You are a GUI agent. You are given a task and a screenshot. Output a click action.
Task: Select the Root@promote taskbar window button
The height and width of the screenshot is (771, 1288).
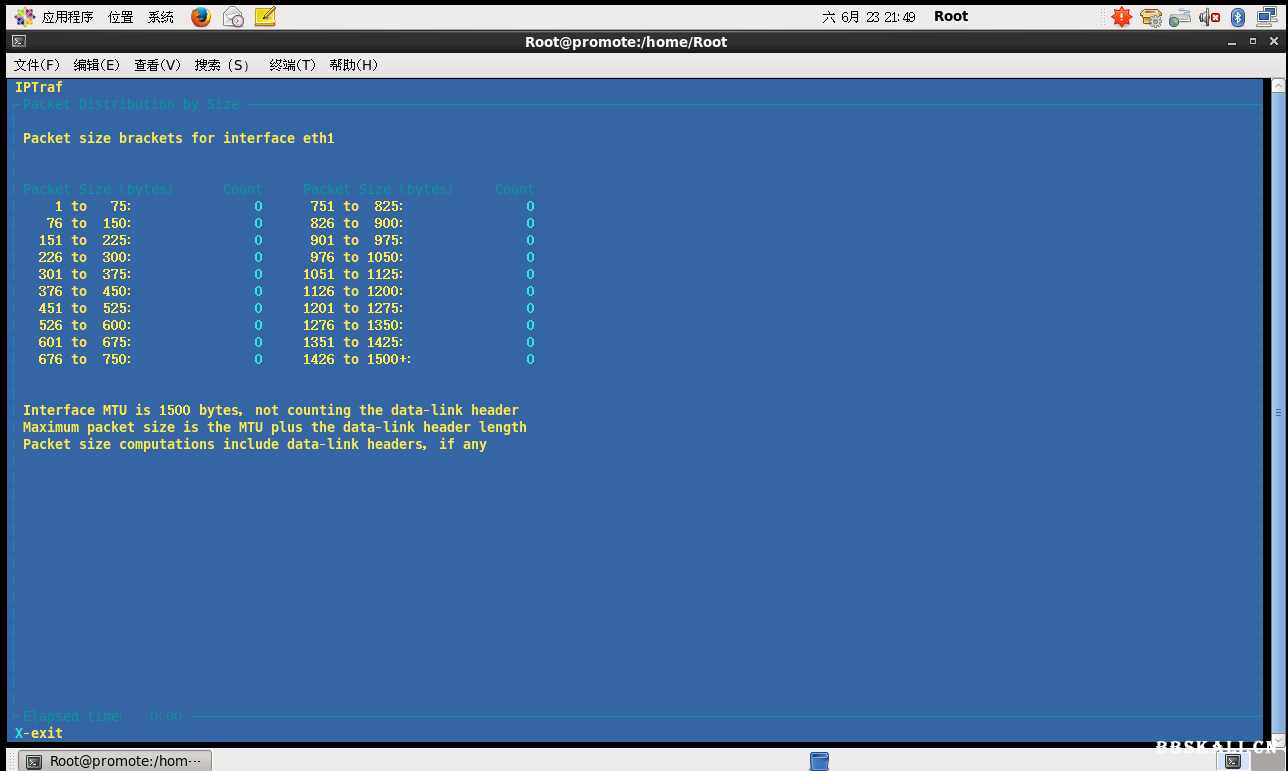point(114,761)
